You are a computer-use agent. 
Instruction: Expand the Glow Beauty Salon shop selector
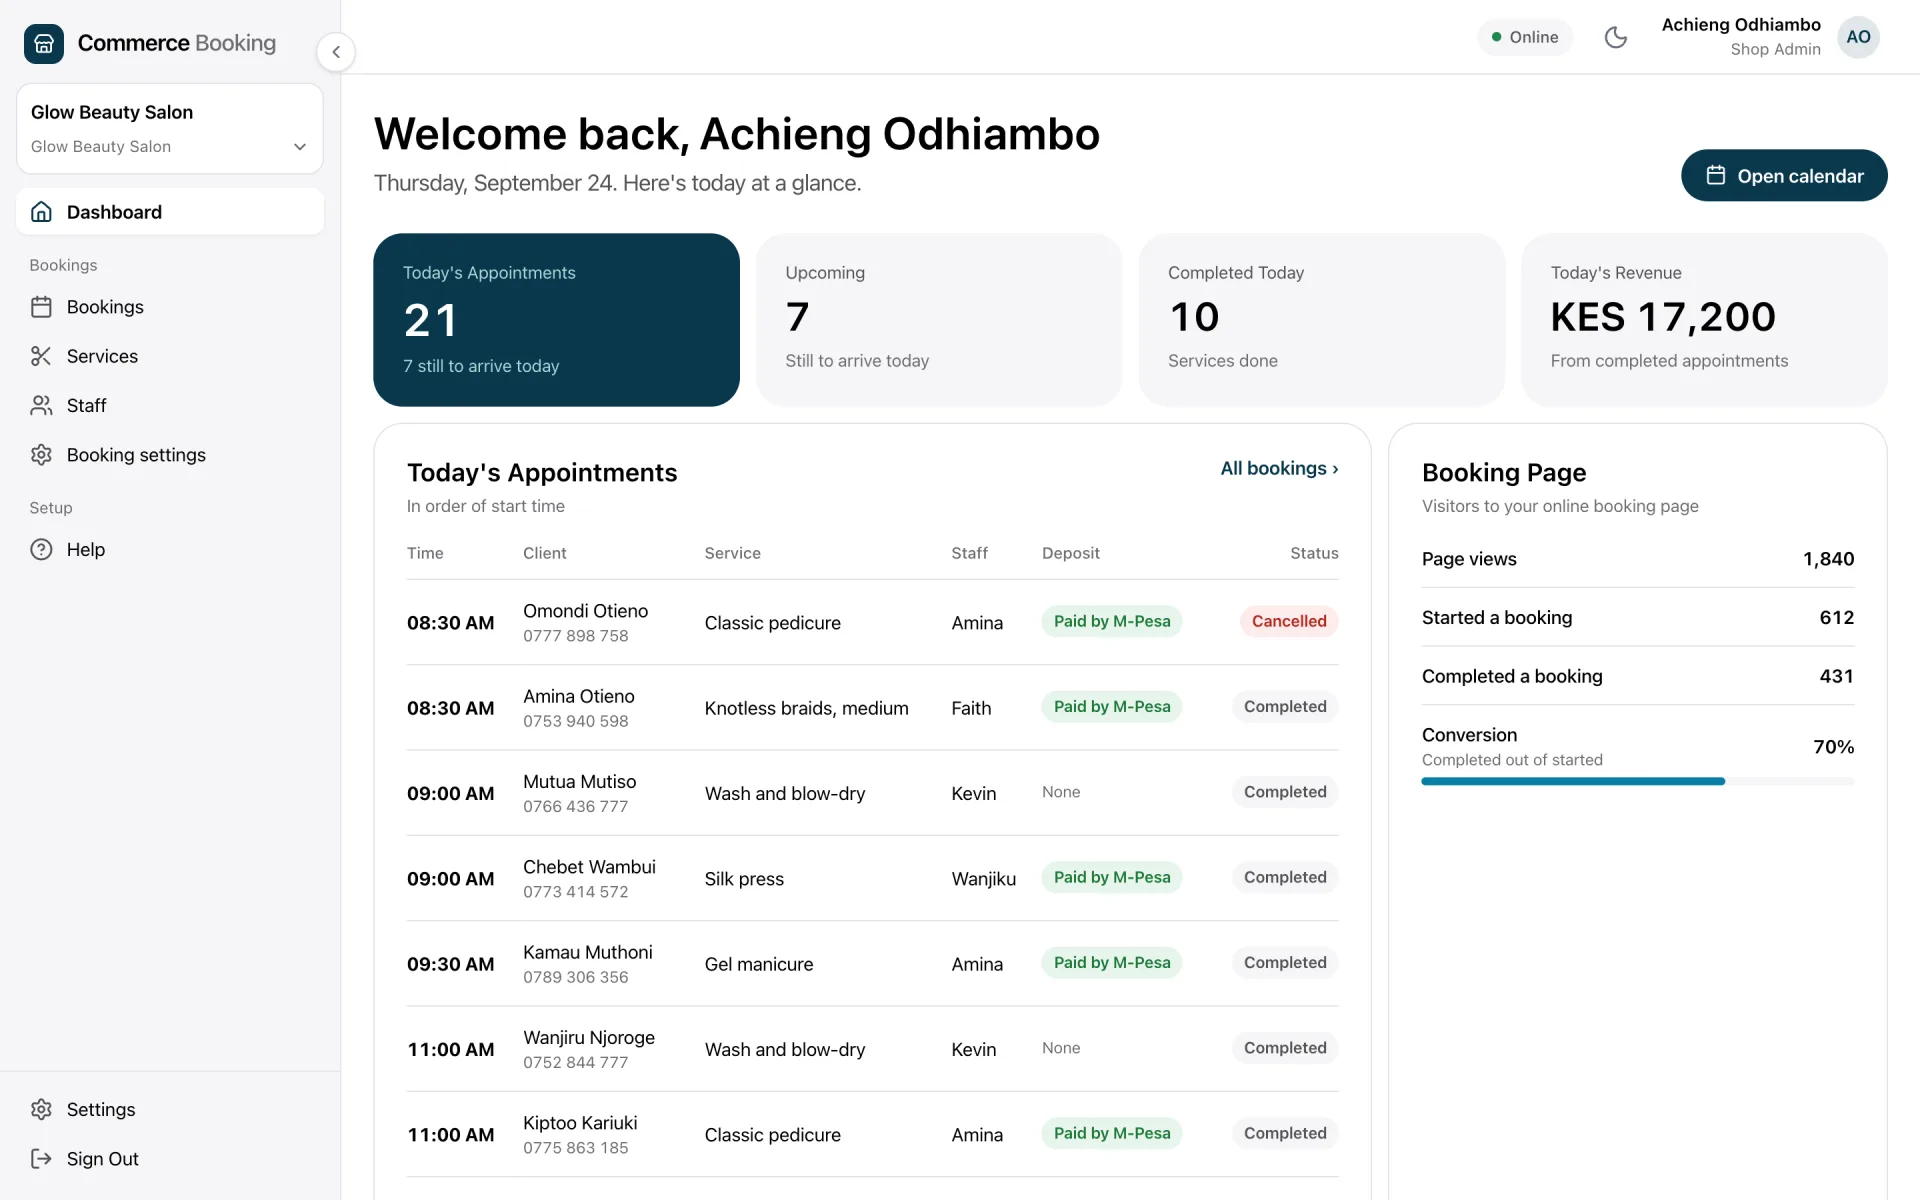[170, 129]
